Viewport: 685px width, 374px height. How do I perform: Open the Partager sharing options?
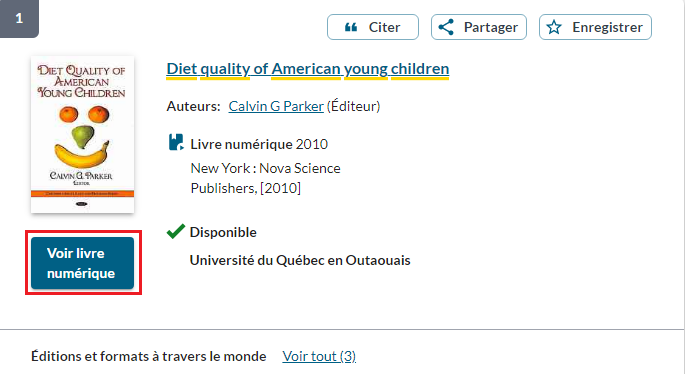tap(479, 27)
